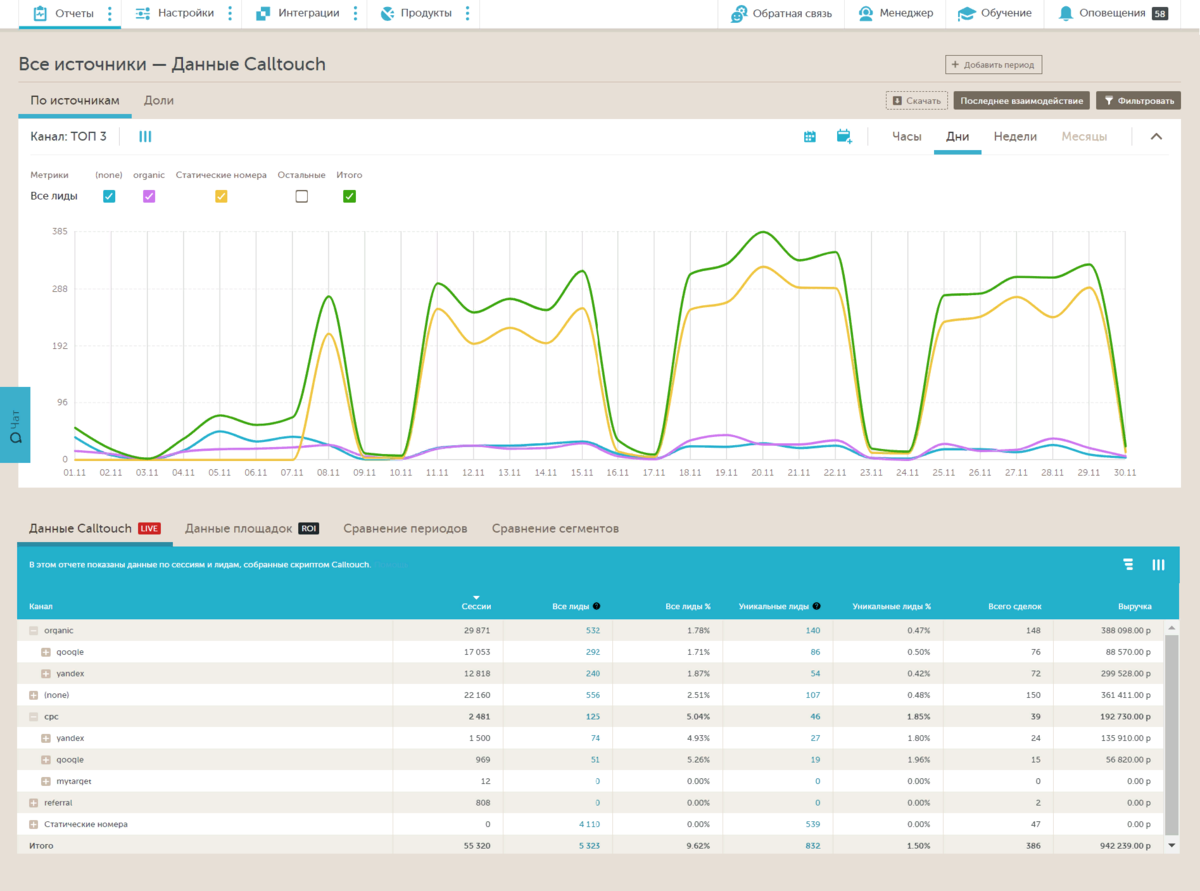Switch to the Доли tab

159,100
